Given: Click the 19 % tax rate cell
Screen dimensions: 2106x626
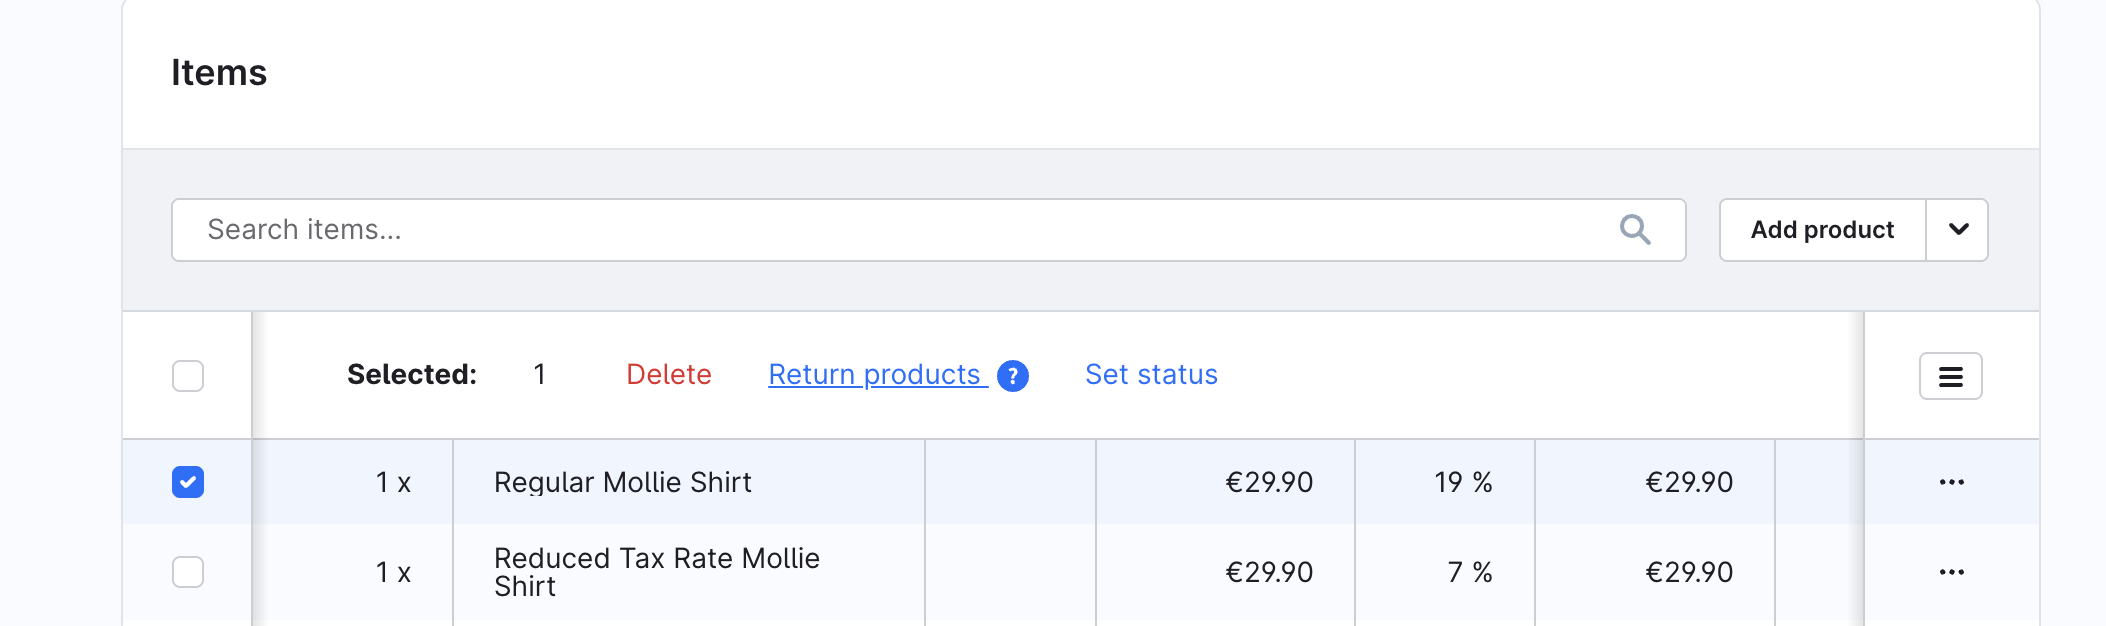Looking at the screenshot, I should point(1463,482).
